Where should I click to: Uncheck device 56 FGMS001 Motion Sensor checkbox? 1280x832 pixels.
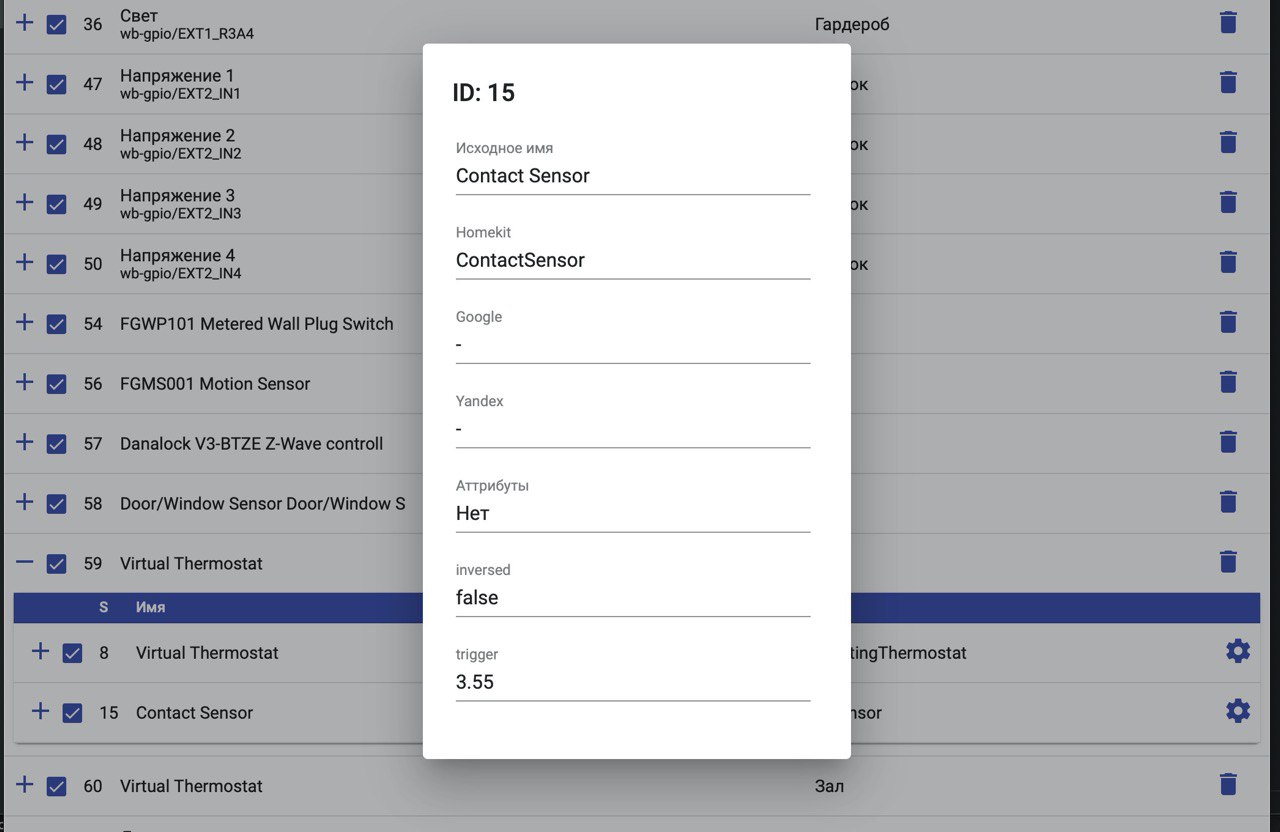tap(57, 384)
